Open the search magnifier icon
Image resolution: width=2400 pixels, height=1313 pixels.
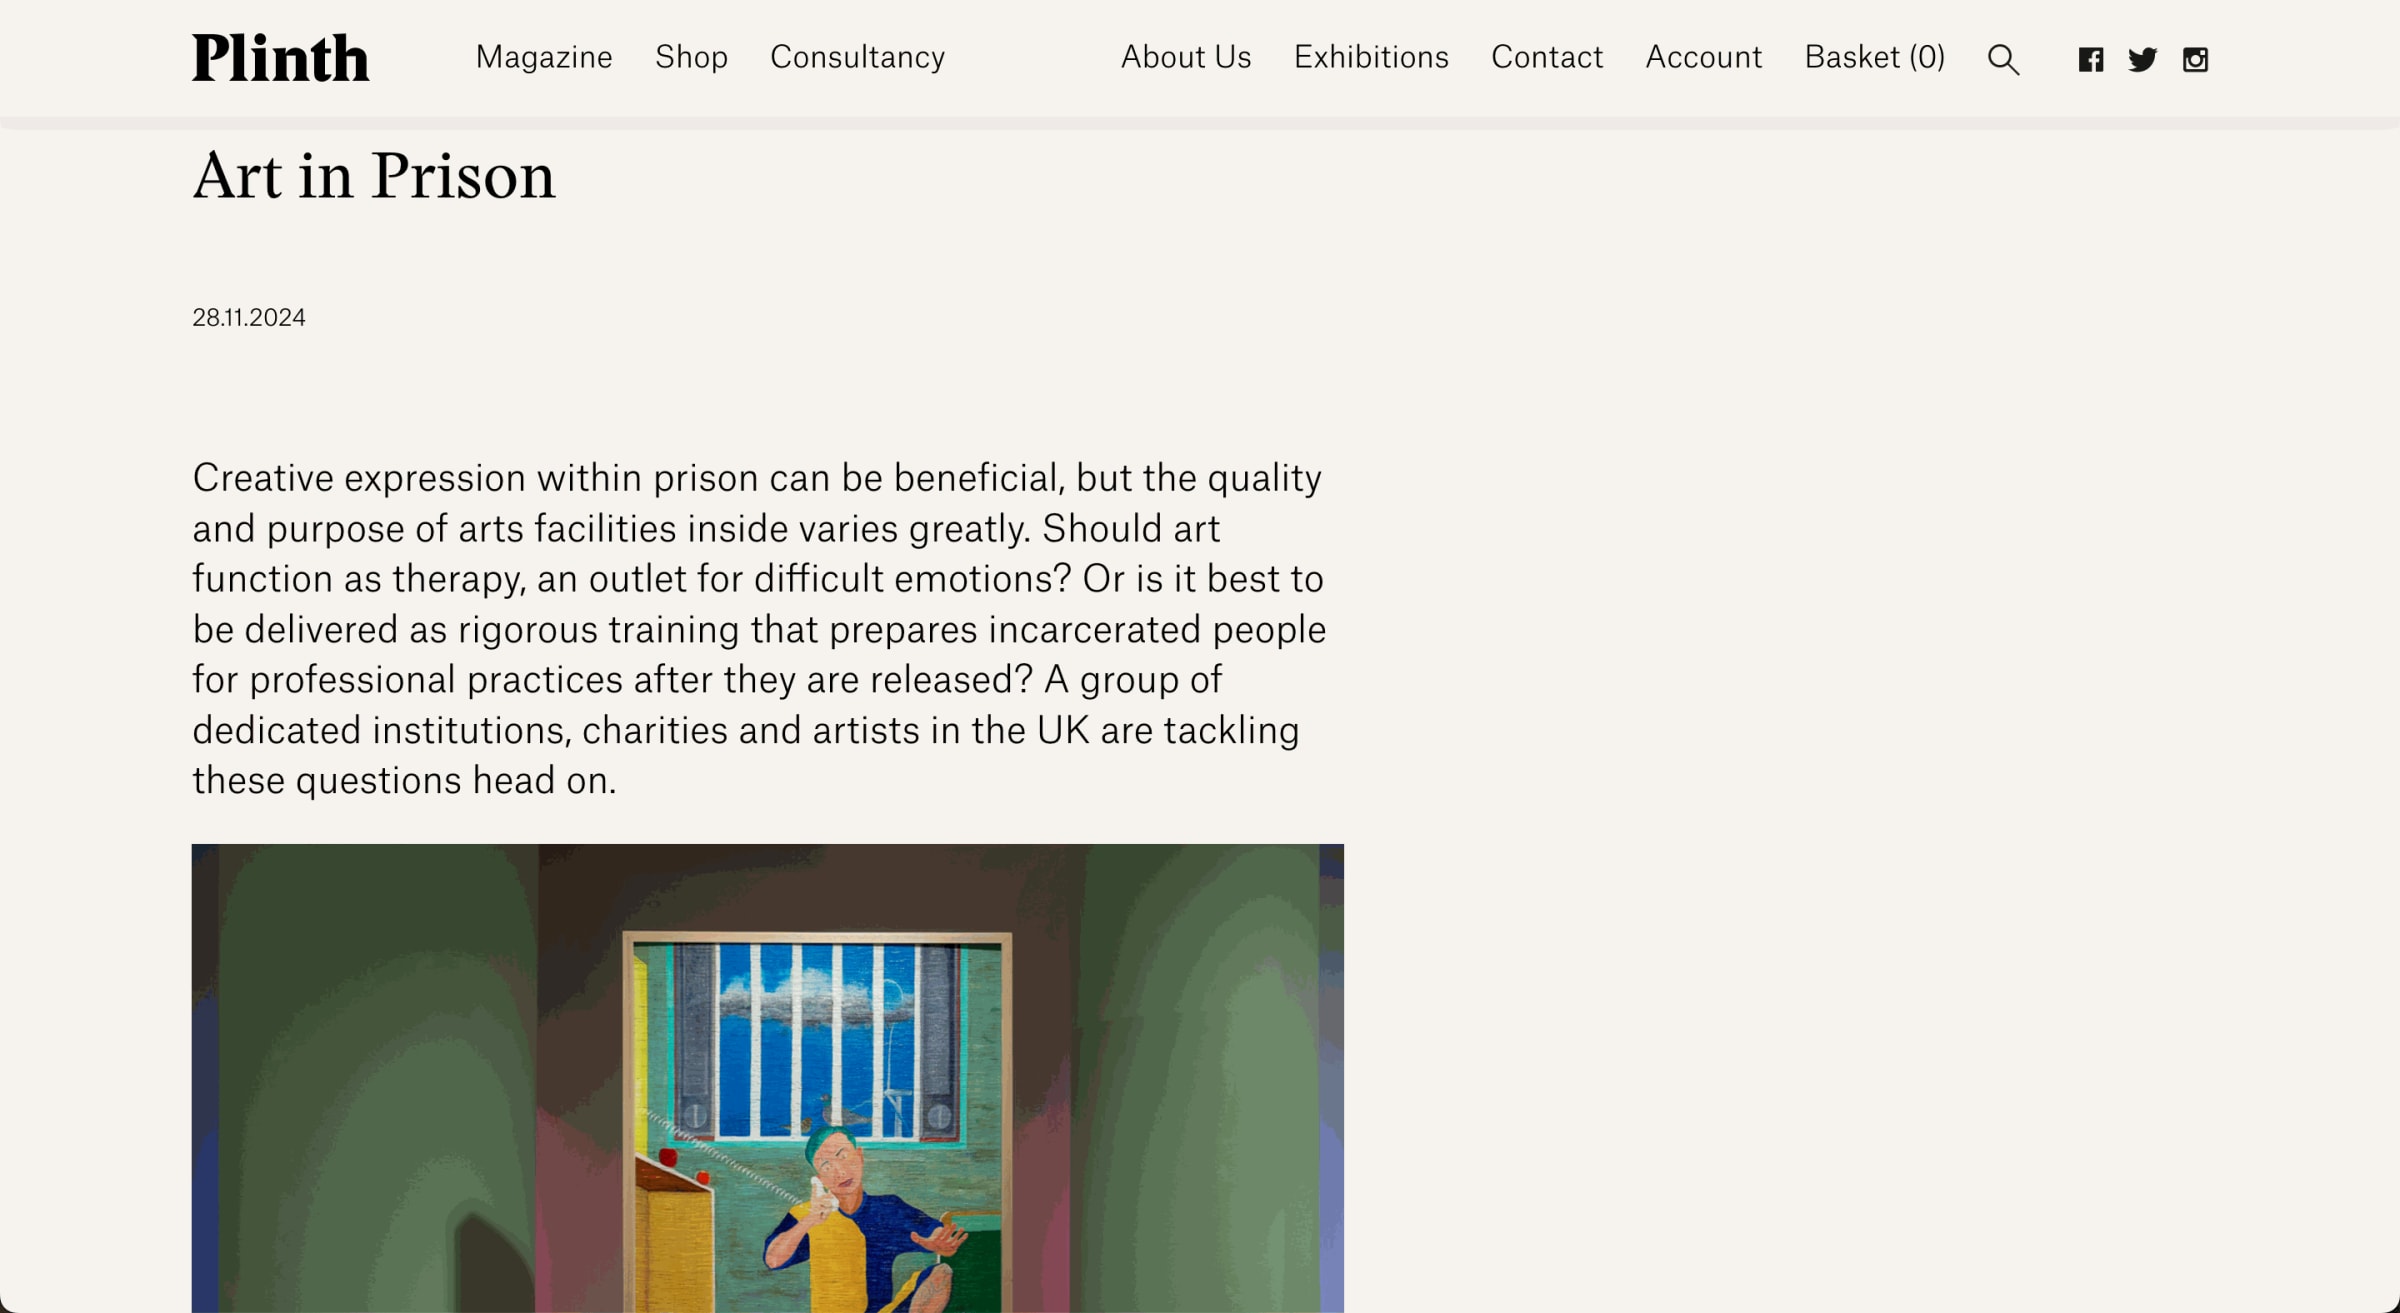(2003, 60)
